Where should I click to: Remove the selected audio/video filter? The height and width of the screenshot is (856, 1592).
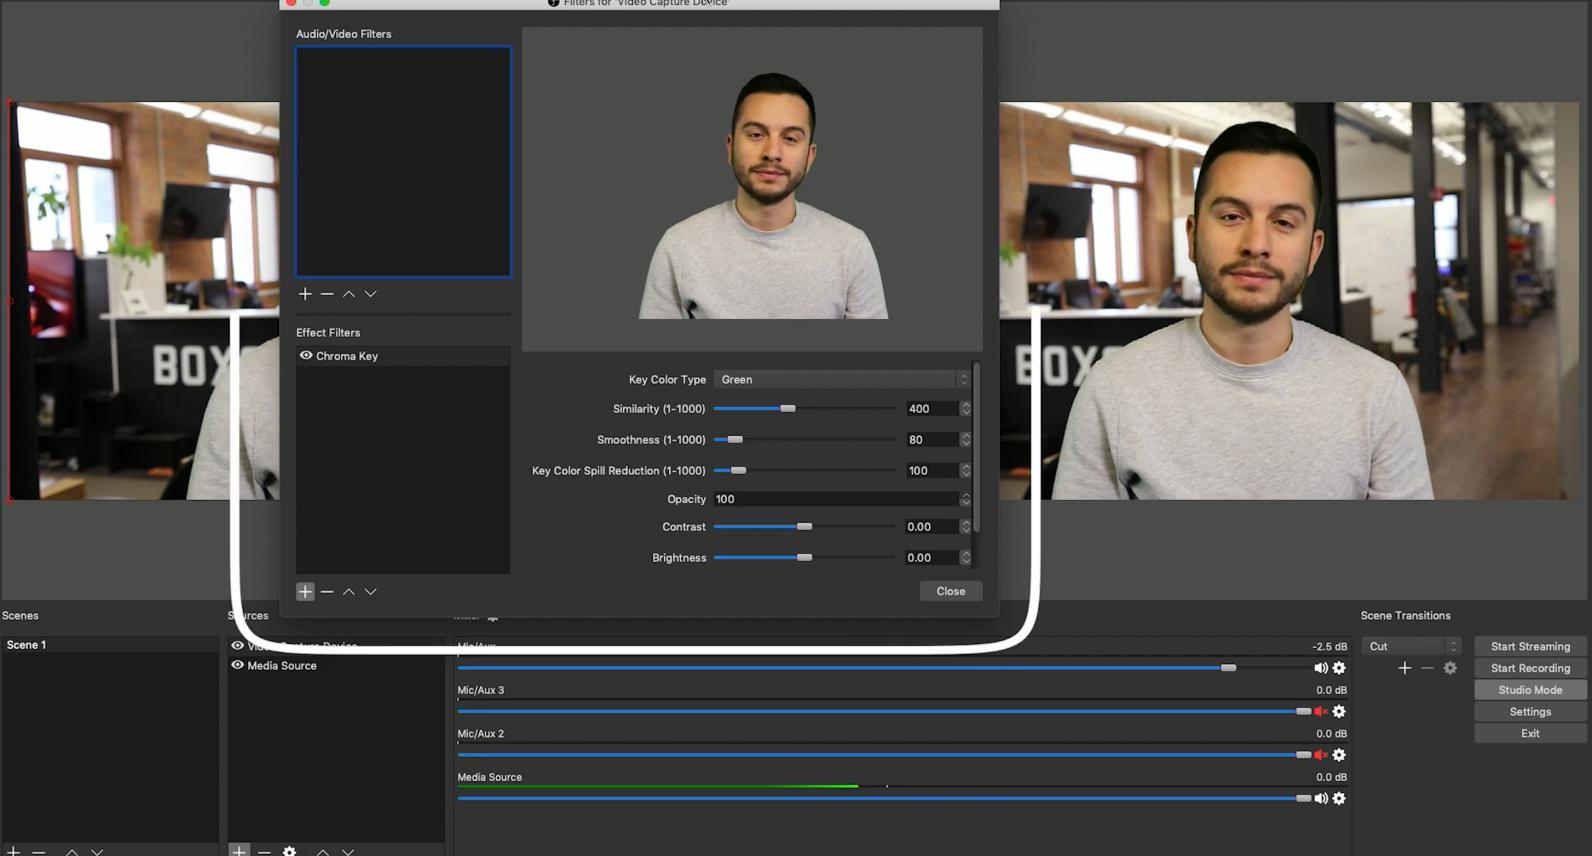tap(327, 294)
